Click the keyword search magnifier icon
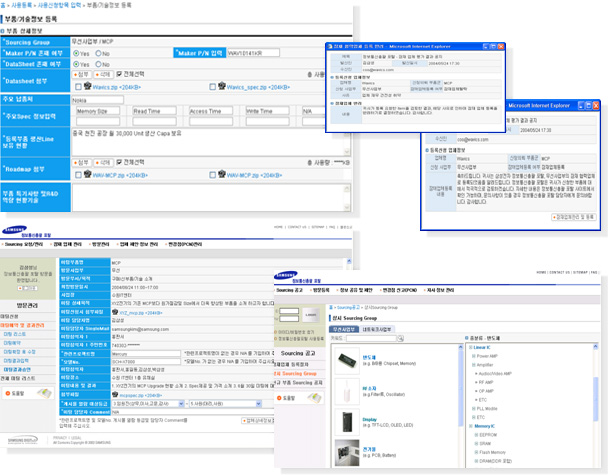The width and height of the screenshot is (608, 475). [x=400, y=339]
